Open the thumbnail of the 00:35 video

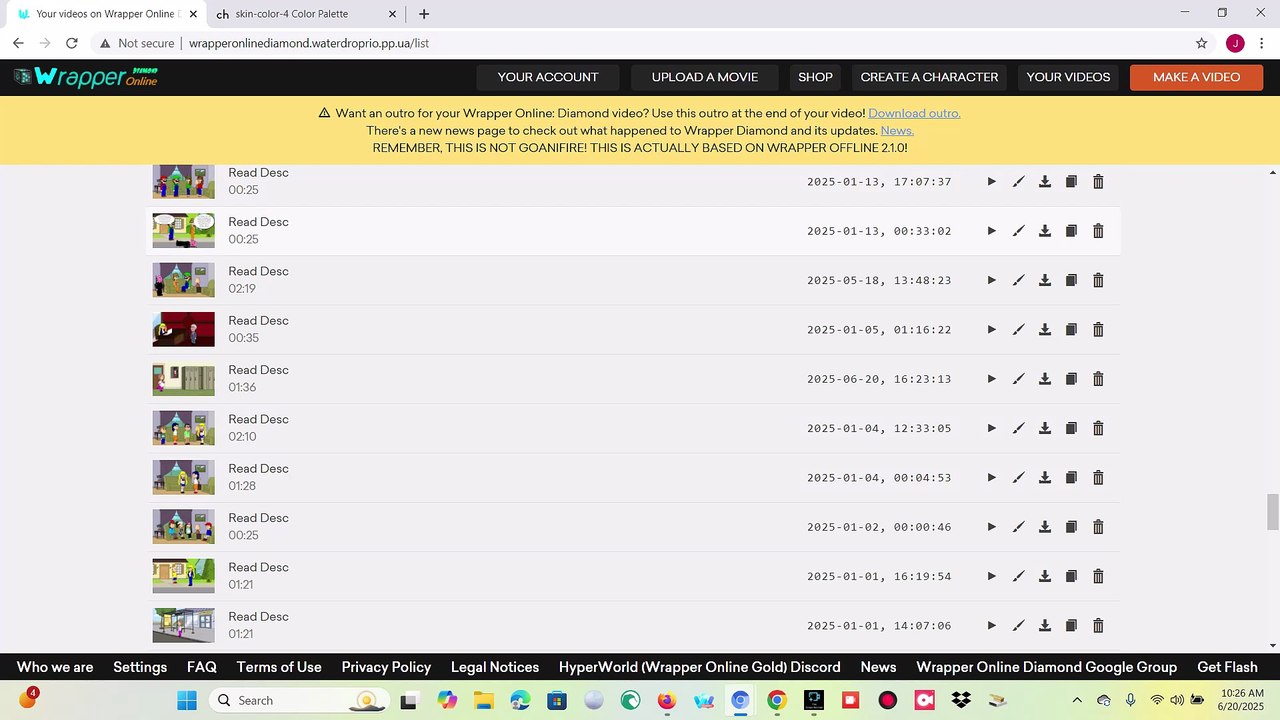[x=183, y=330]
